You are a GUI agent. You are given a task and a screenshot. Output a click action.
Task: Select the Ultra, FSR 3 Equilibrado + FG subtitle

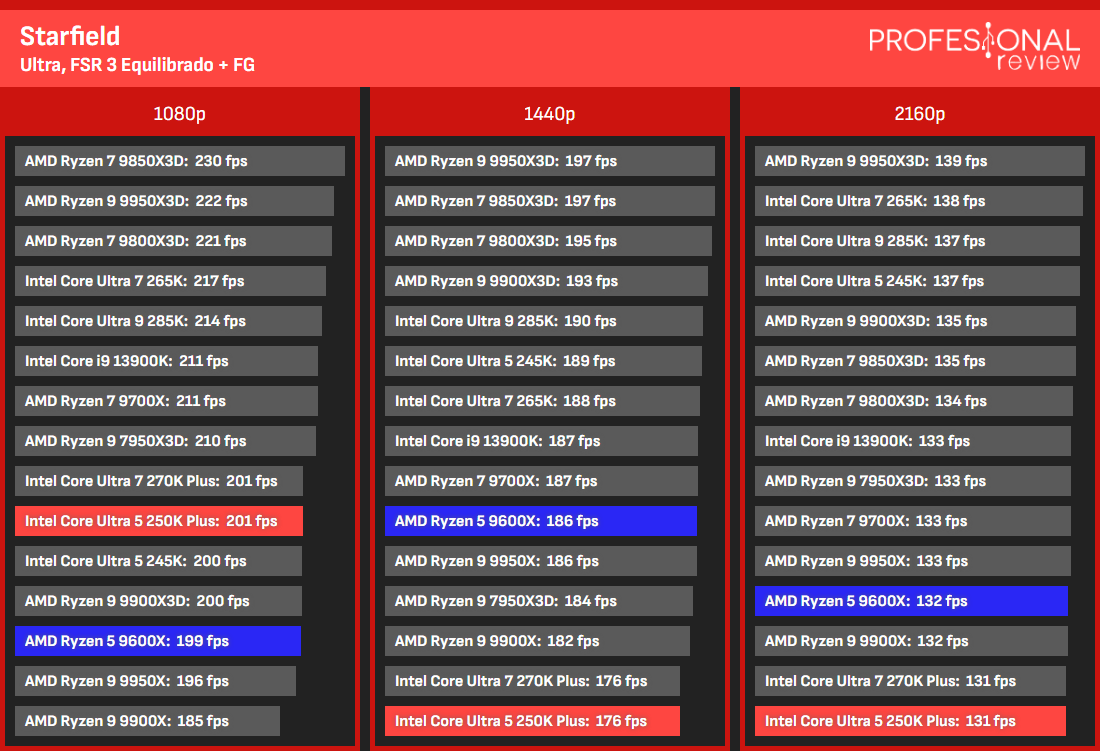point(137,65)
